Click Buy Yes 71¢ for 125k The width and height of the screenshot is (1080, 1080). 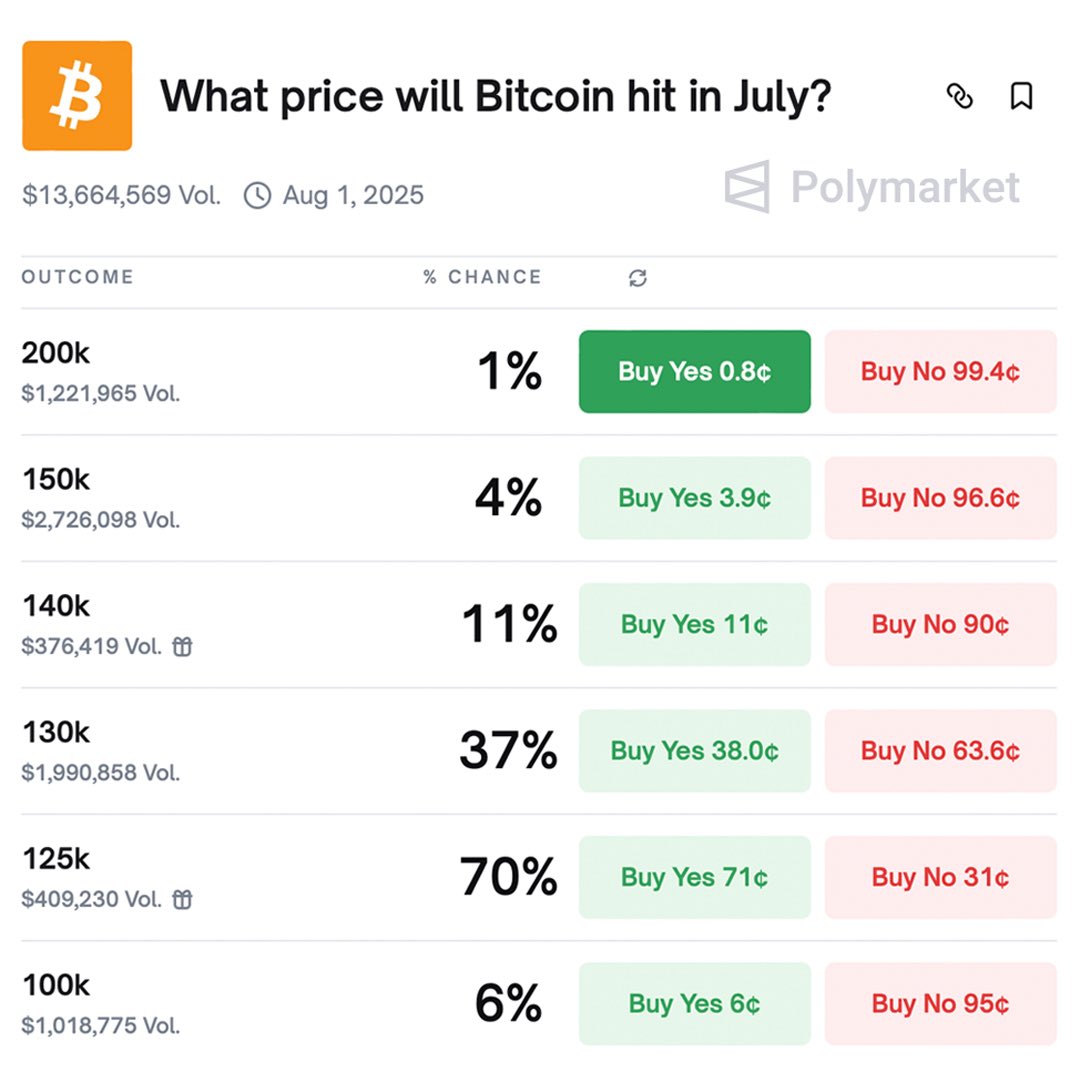point(694,877)
